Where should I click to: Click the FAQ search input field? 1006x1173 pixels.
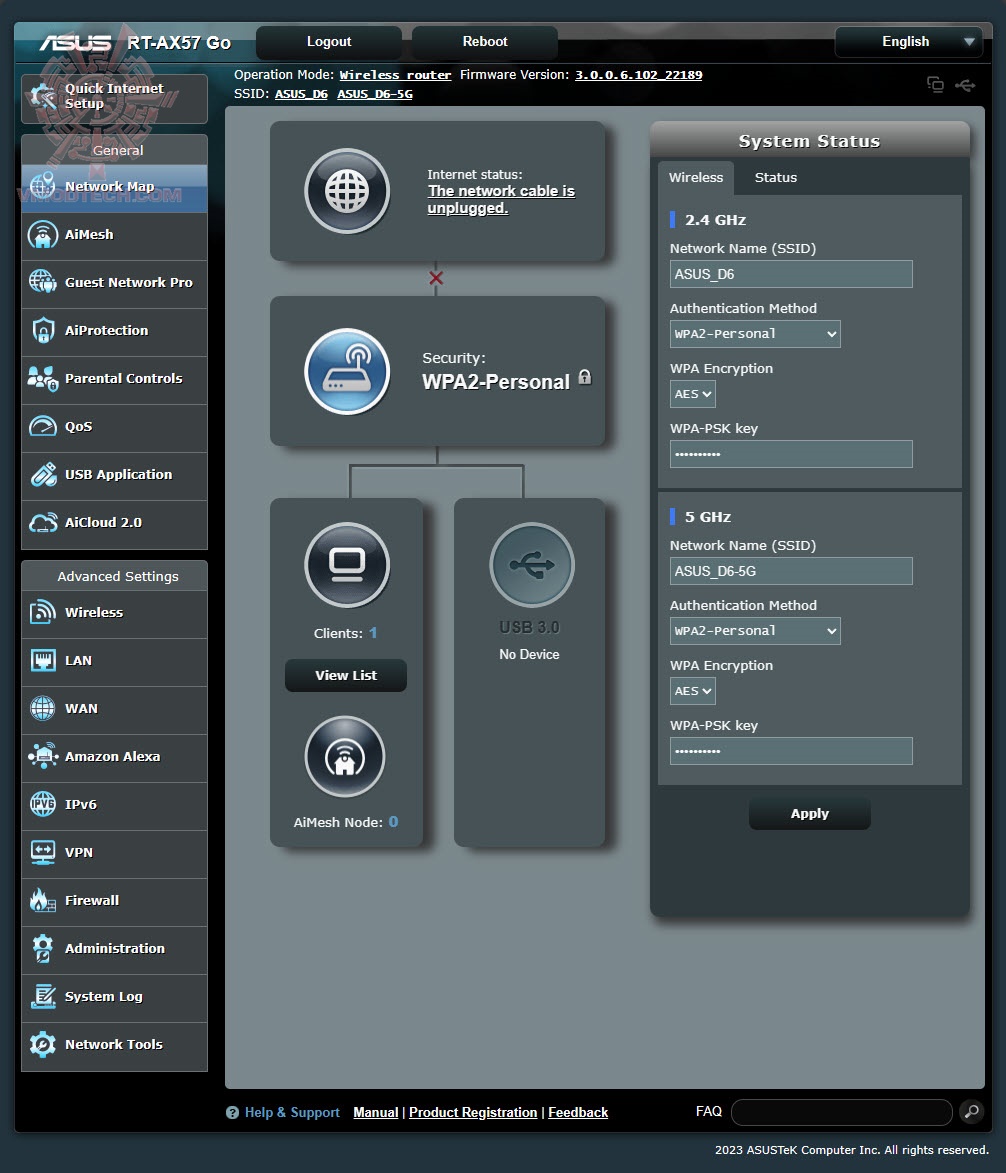pos(841,1112)
